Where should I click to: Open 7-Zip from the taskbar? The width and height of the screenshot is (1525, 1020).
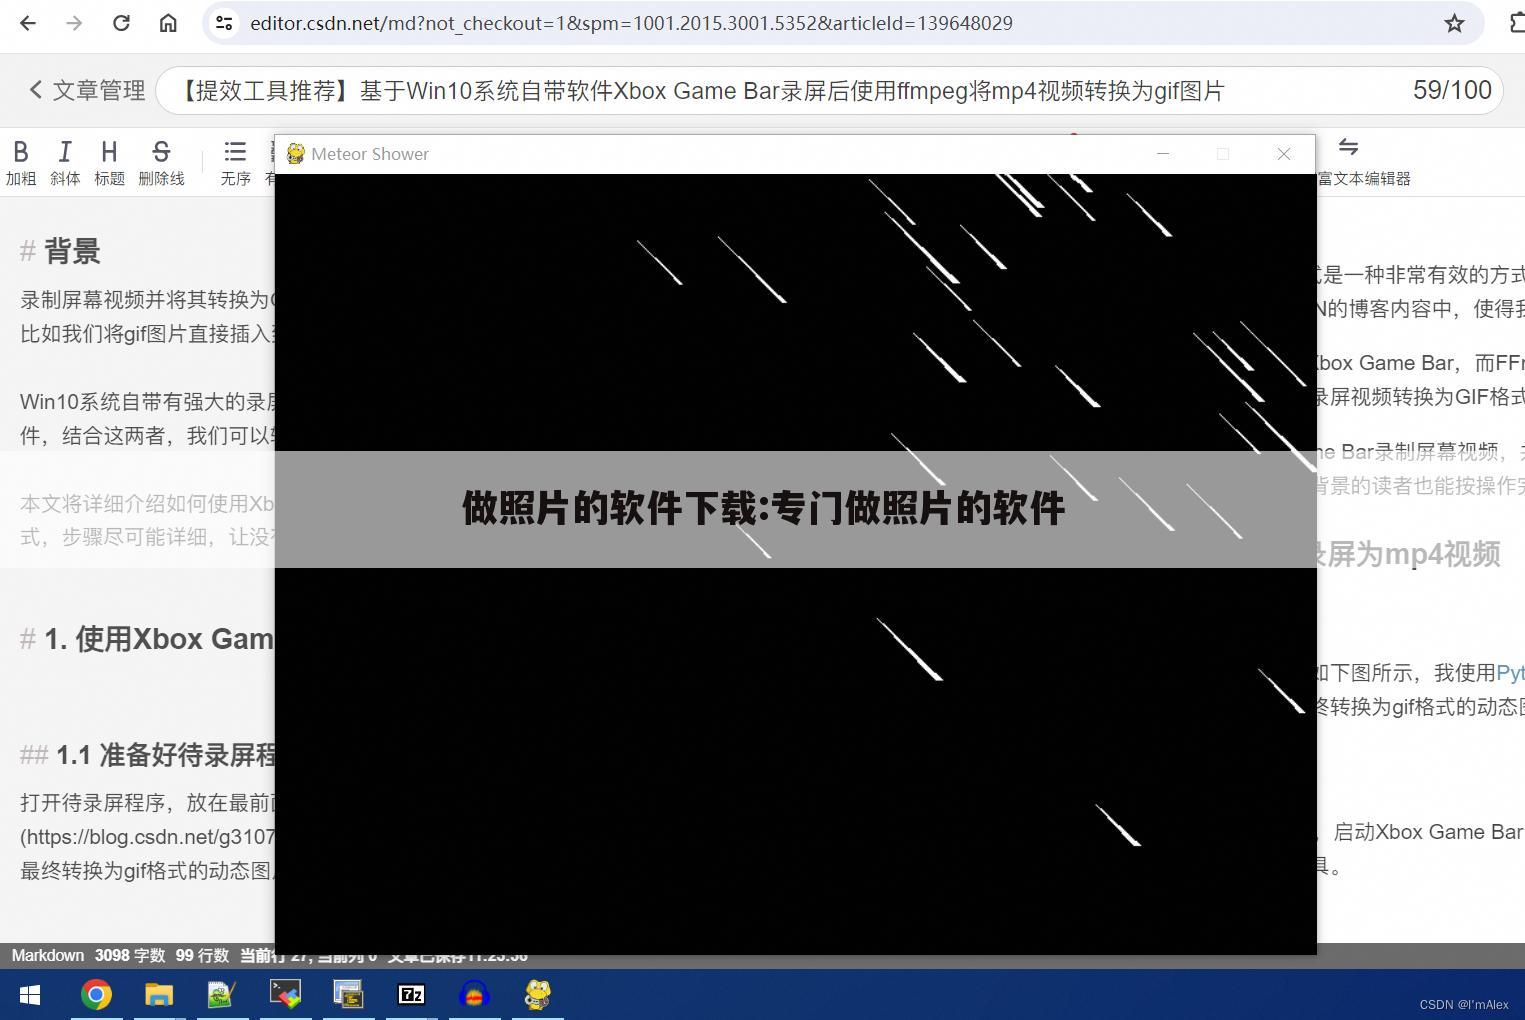coord(411,995)
